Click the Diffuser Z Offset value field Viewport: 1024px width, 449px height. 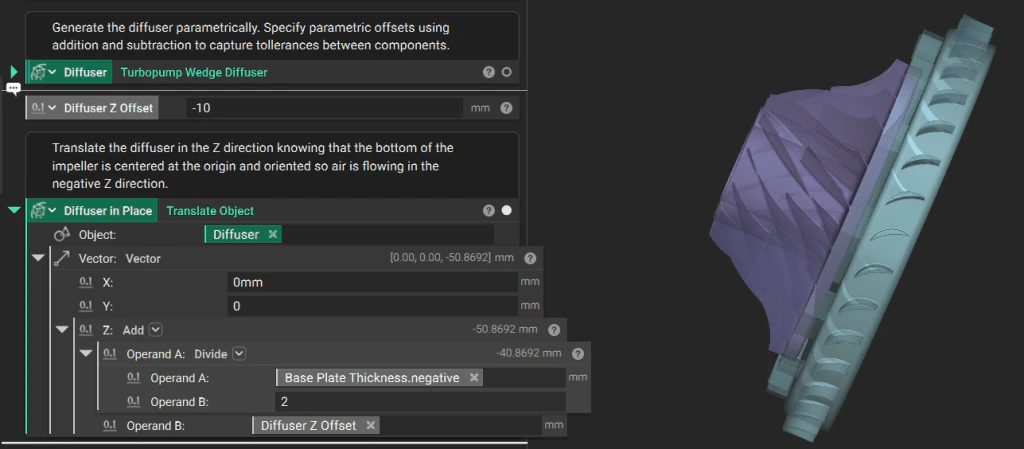325,108
